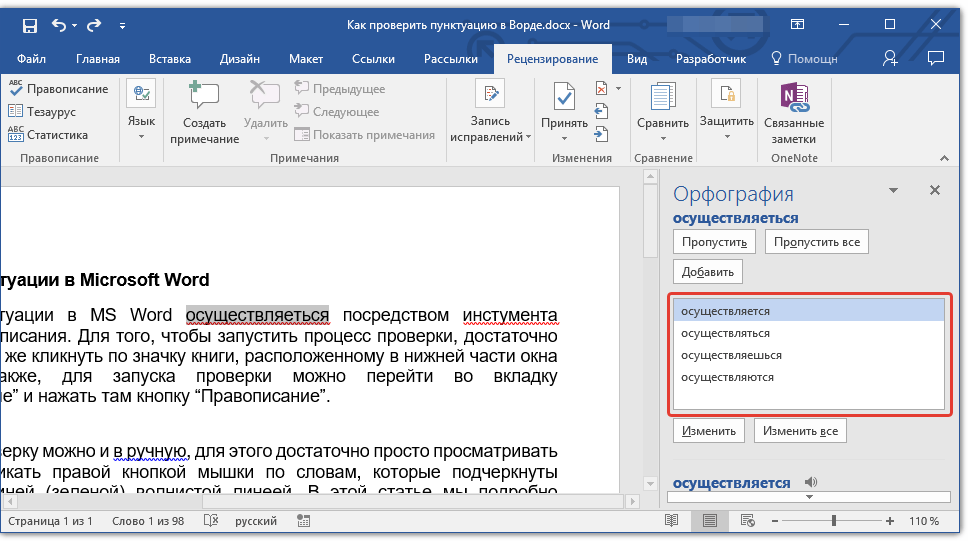Open the Принять dropdown arrow
The image size is (968, 541).
tap(564, 138)
